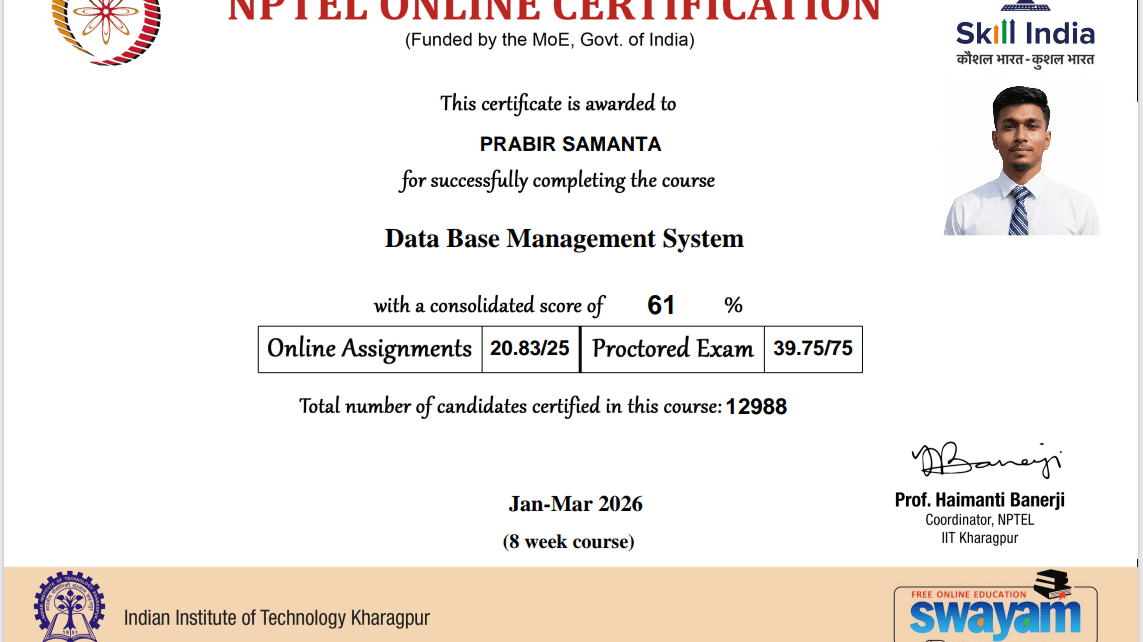
Task: Click the 'Coordinator, NPTEL' line
Action: tap(980, 520)
